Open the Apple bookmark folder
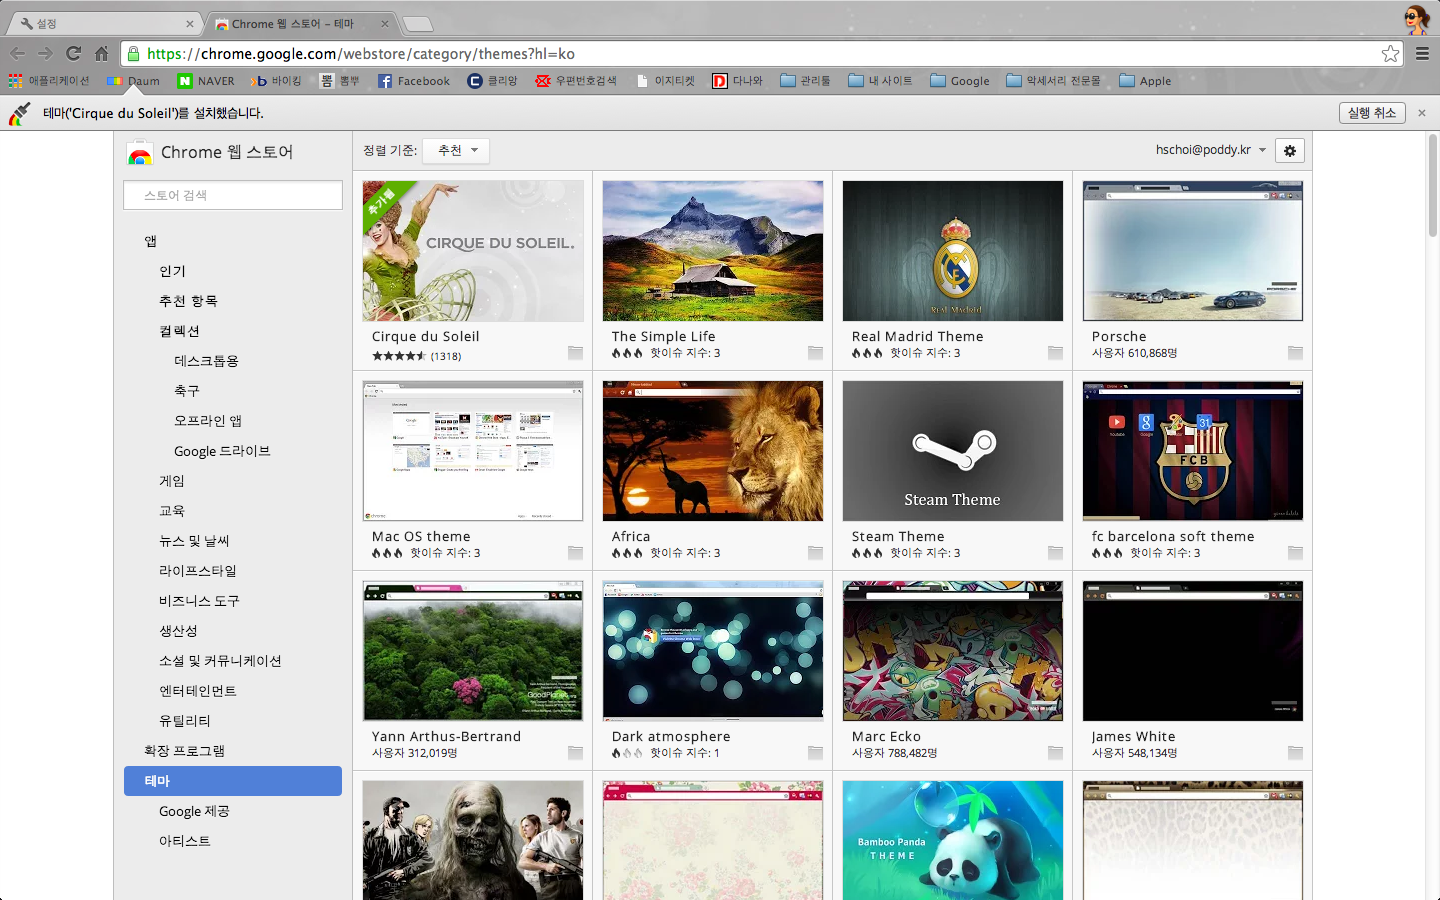Screen dimensions: 1440x900 (x=1146, y=81)
